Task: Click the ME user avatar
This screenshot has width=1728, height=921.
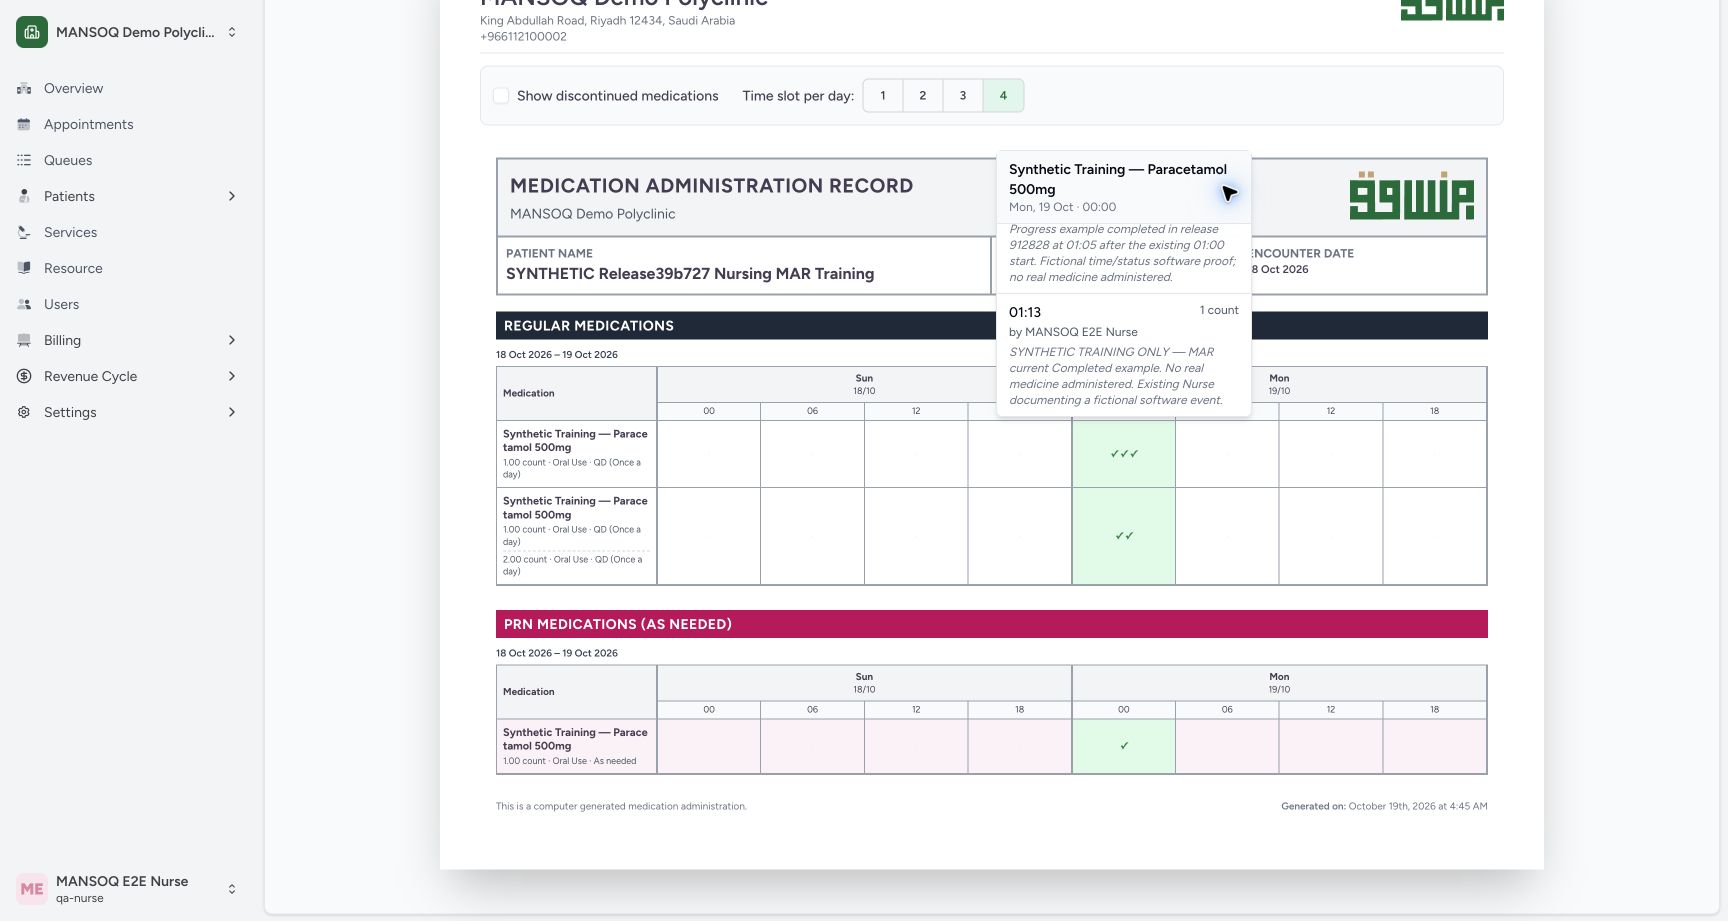Action: (32, 889)
